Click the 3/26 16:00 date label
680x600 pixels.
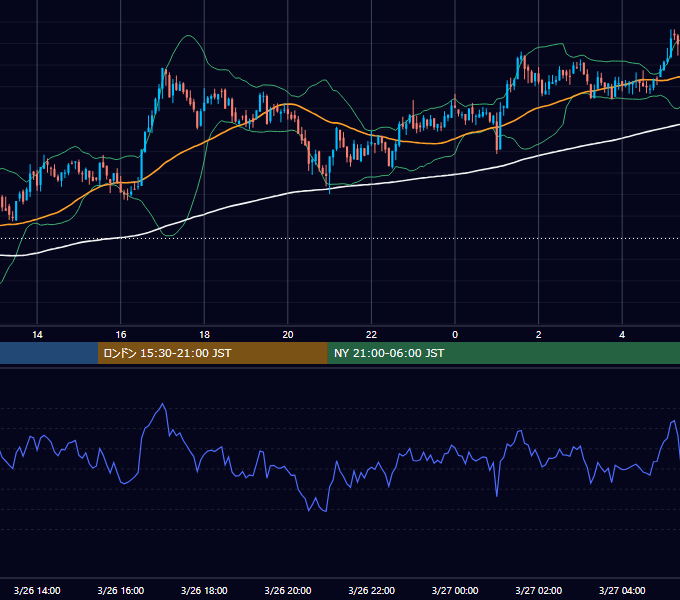pyautogui.click(x=121, y=590)
